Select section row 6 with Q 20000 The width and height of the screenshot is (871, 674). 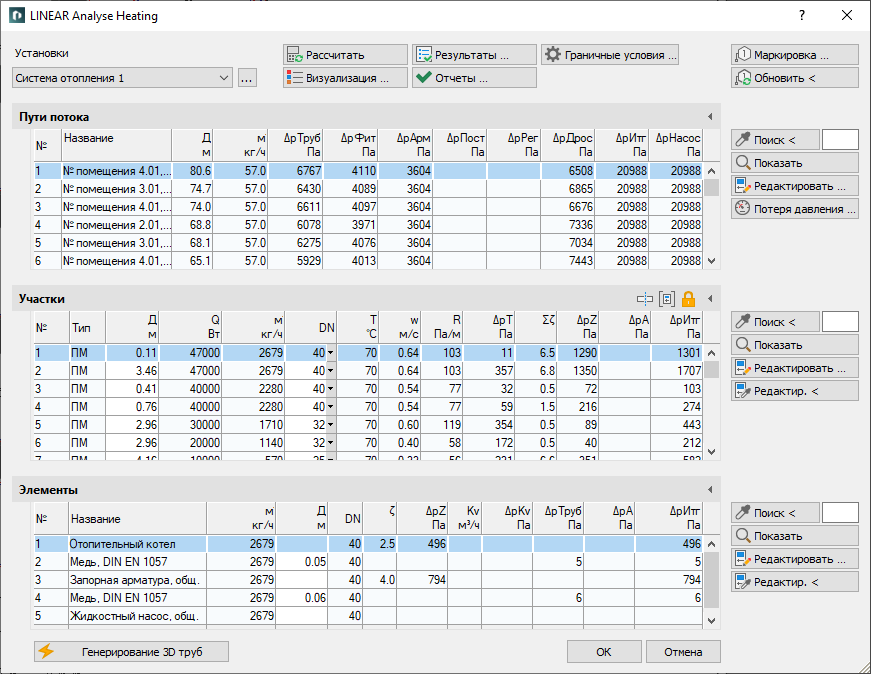point(368,443)
